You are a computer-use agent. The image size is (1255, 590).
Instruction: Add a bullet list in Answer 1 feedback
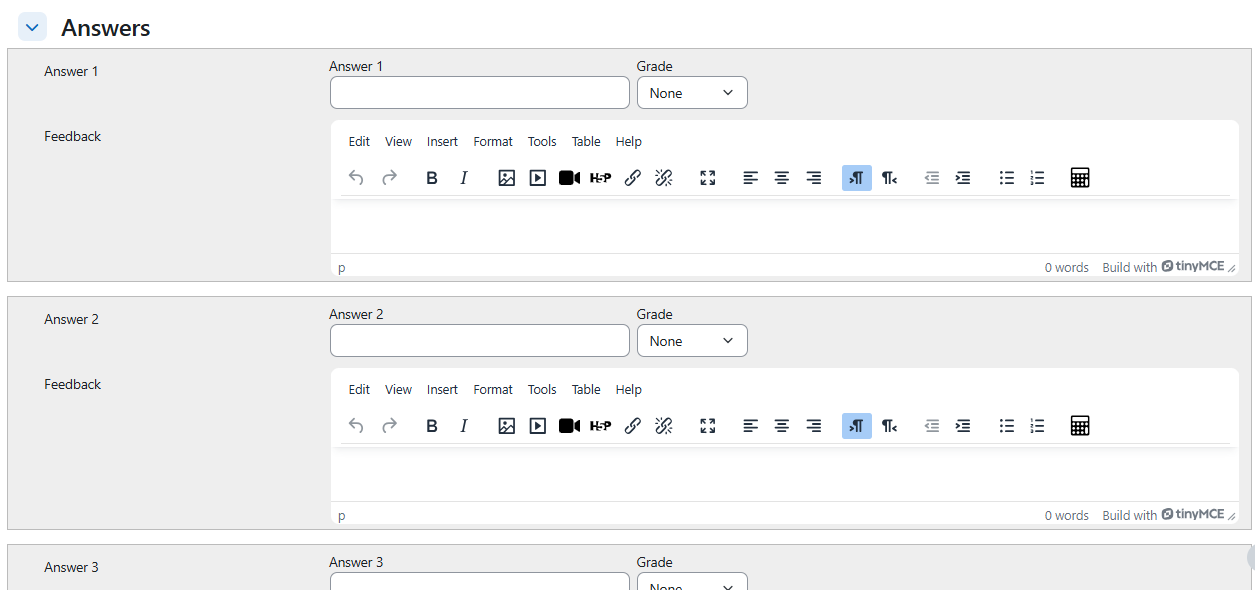click(x=1007, y=178)
